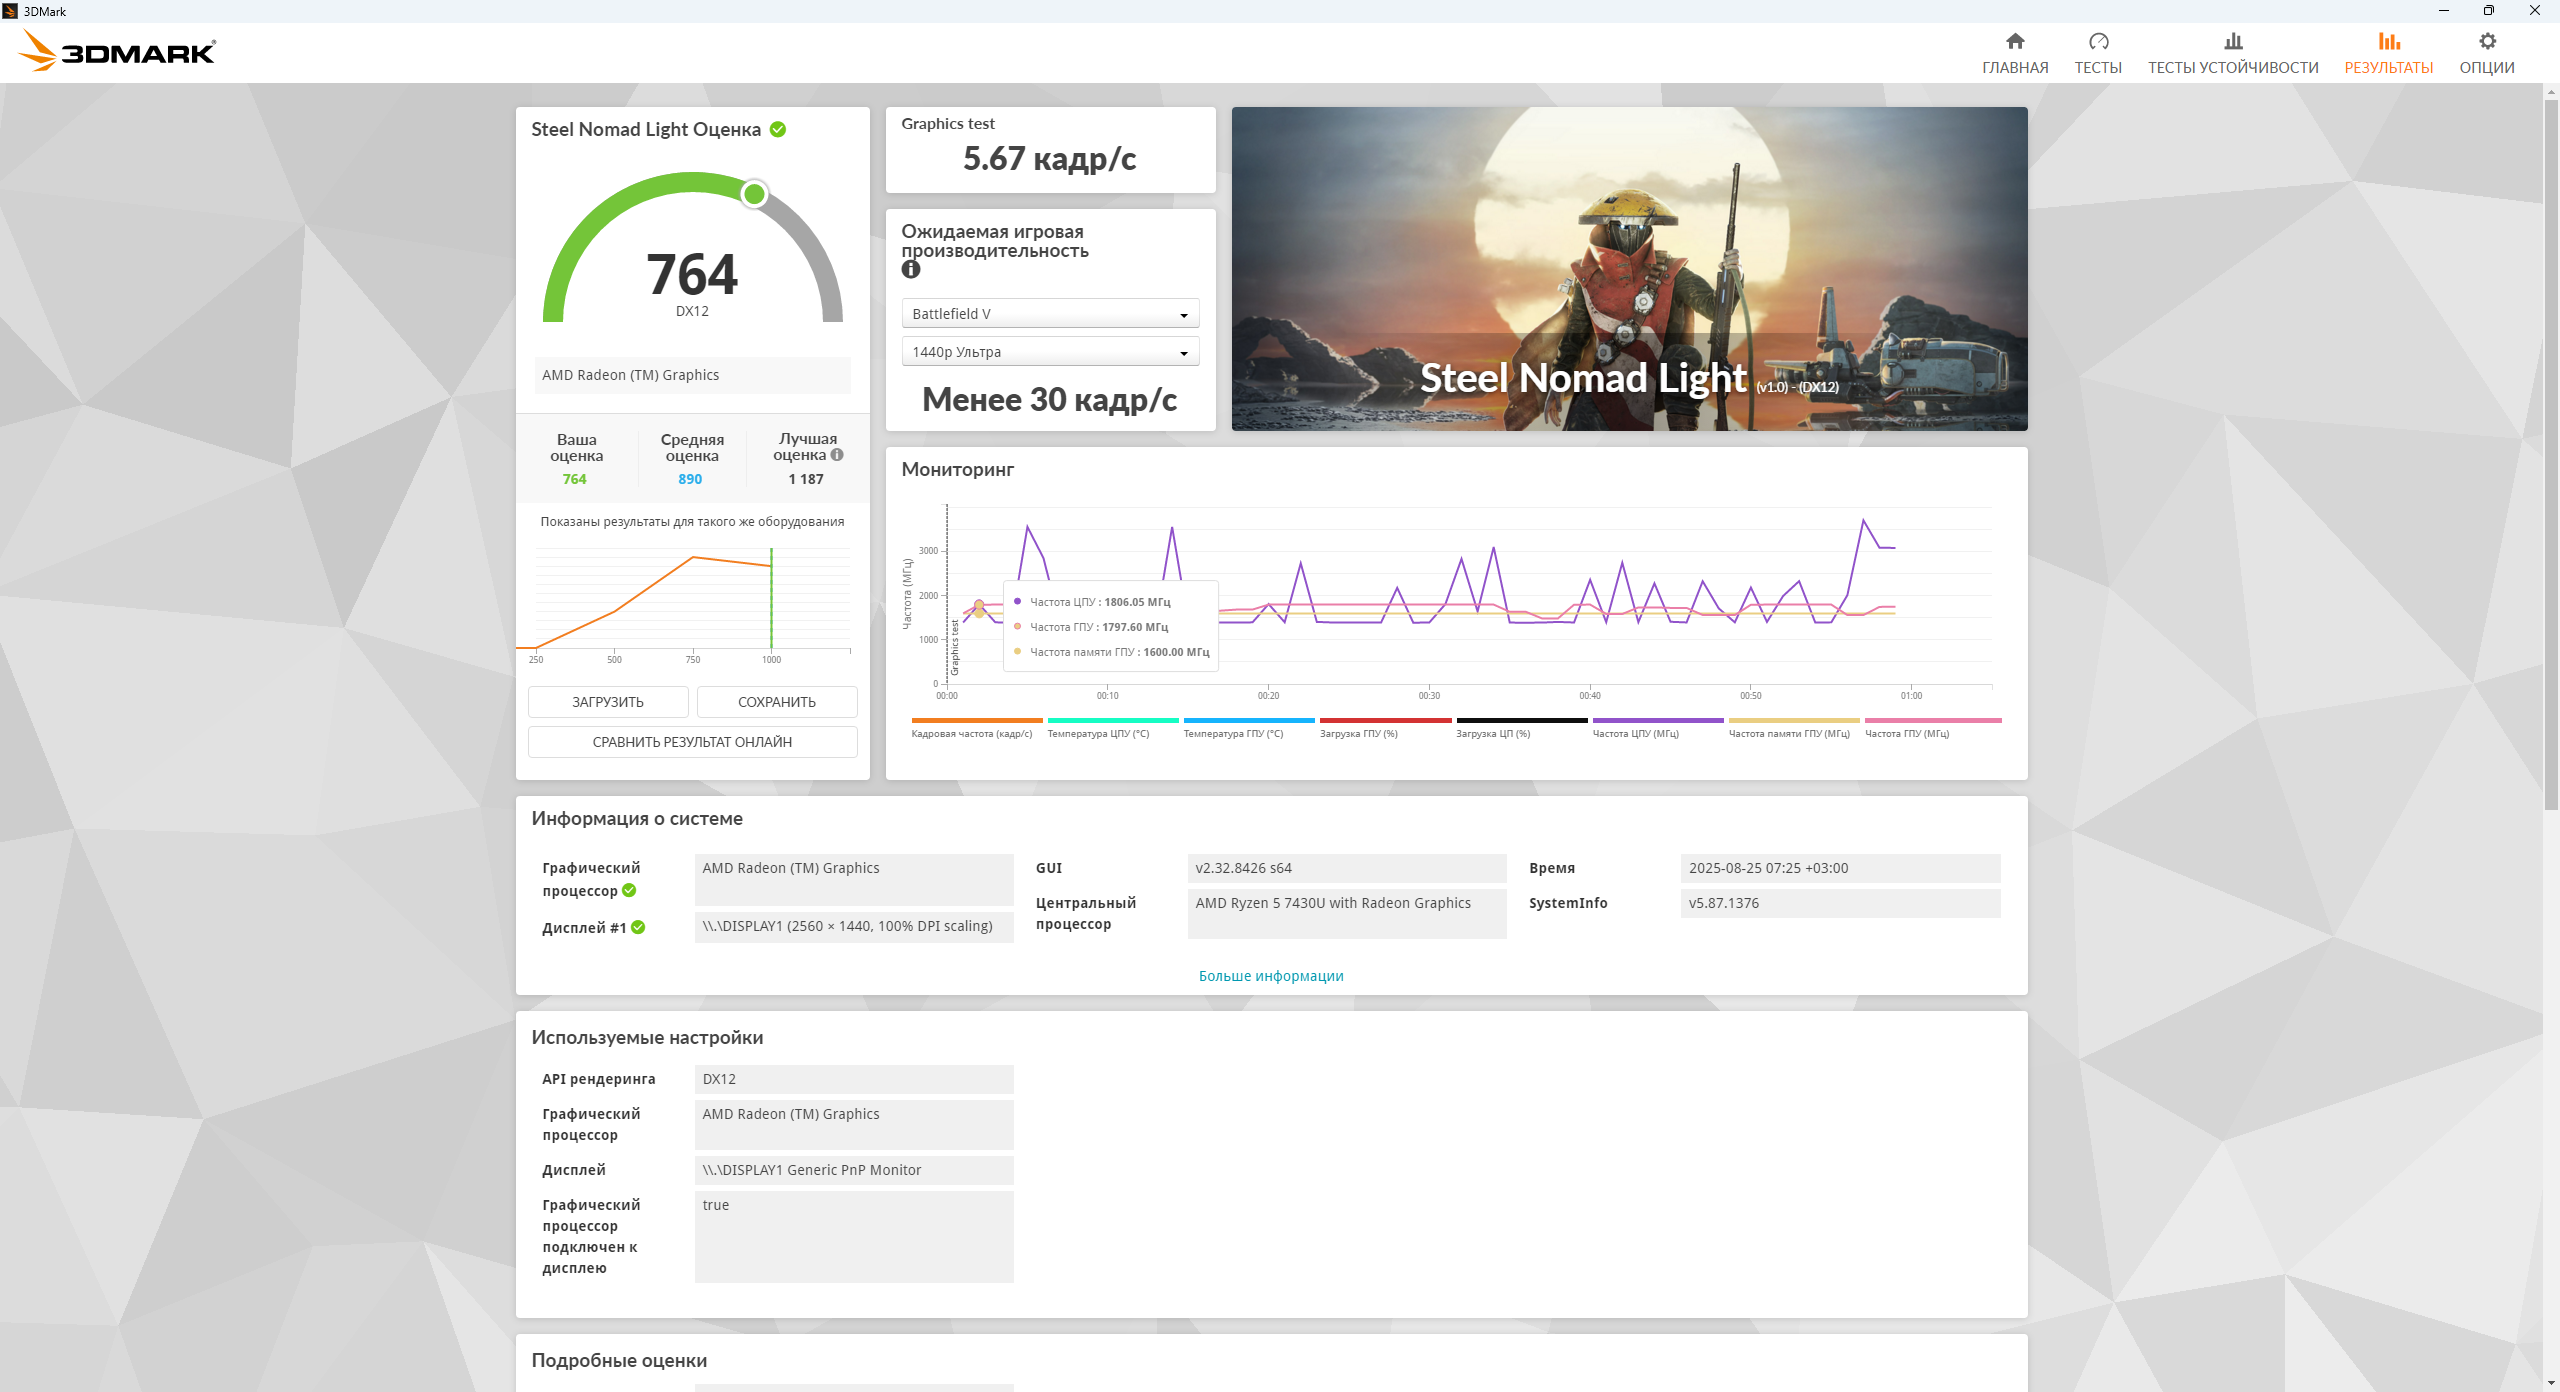Click the \\.\DISPLAY1 (2560 × 1440) field
The width and height of the screenshot is (2560, 1392).
pyautogui.click(x=854, y=926)
